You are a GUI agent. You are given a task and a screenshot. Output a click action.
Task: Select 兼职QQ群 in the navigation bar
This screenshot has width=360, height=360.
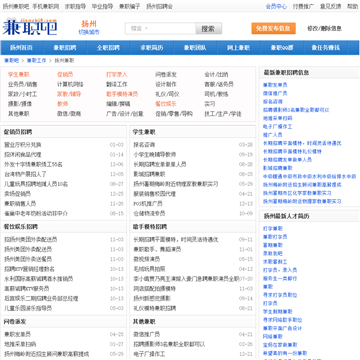pos(282,48)
